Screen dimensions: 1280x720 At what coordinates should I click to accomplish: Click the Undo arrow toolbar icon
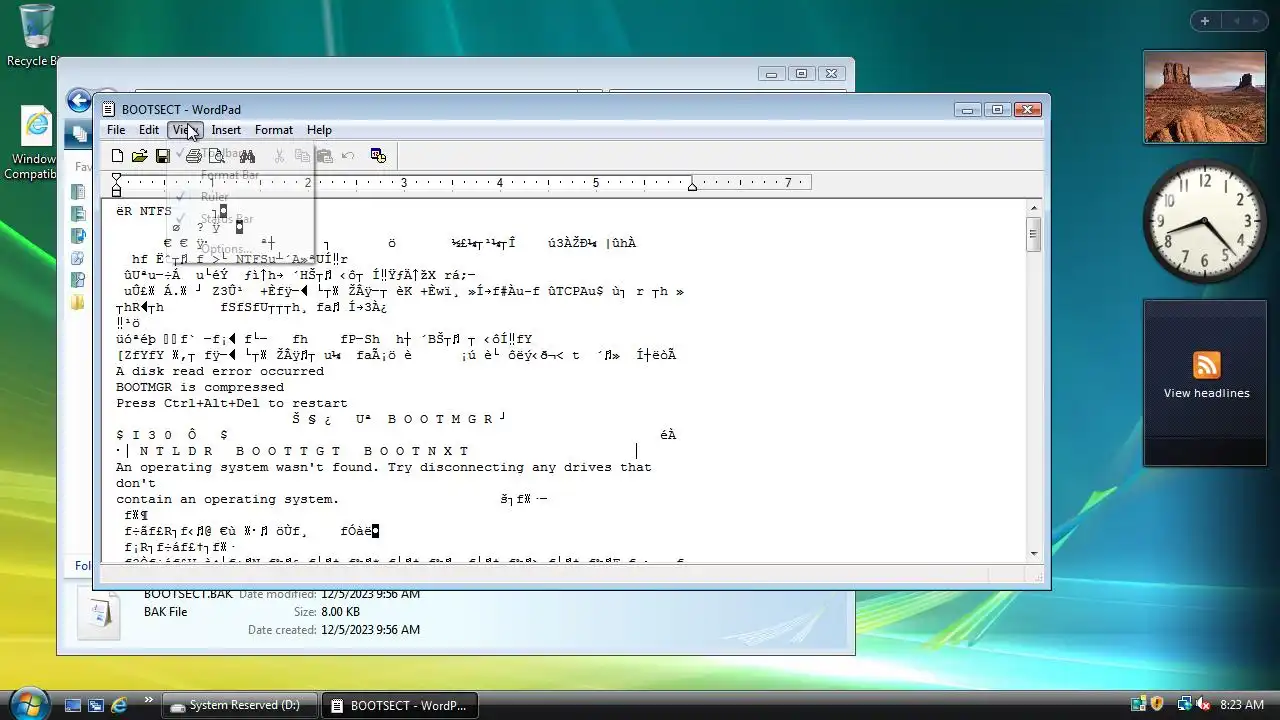click(348, 156)
